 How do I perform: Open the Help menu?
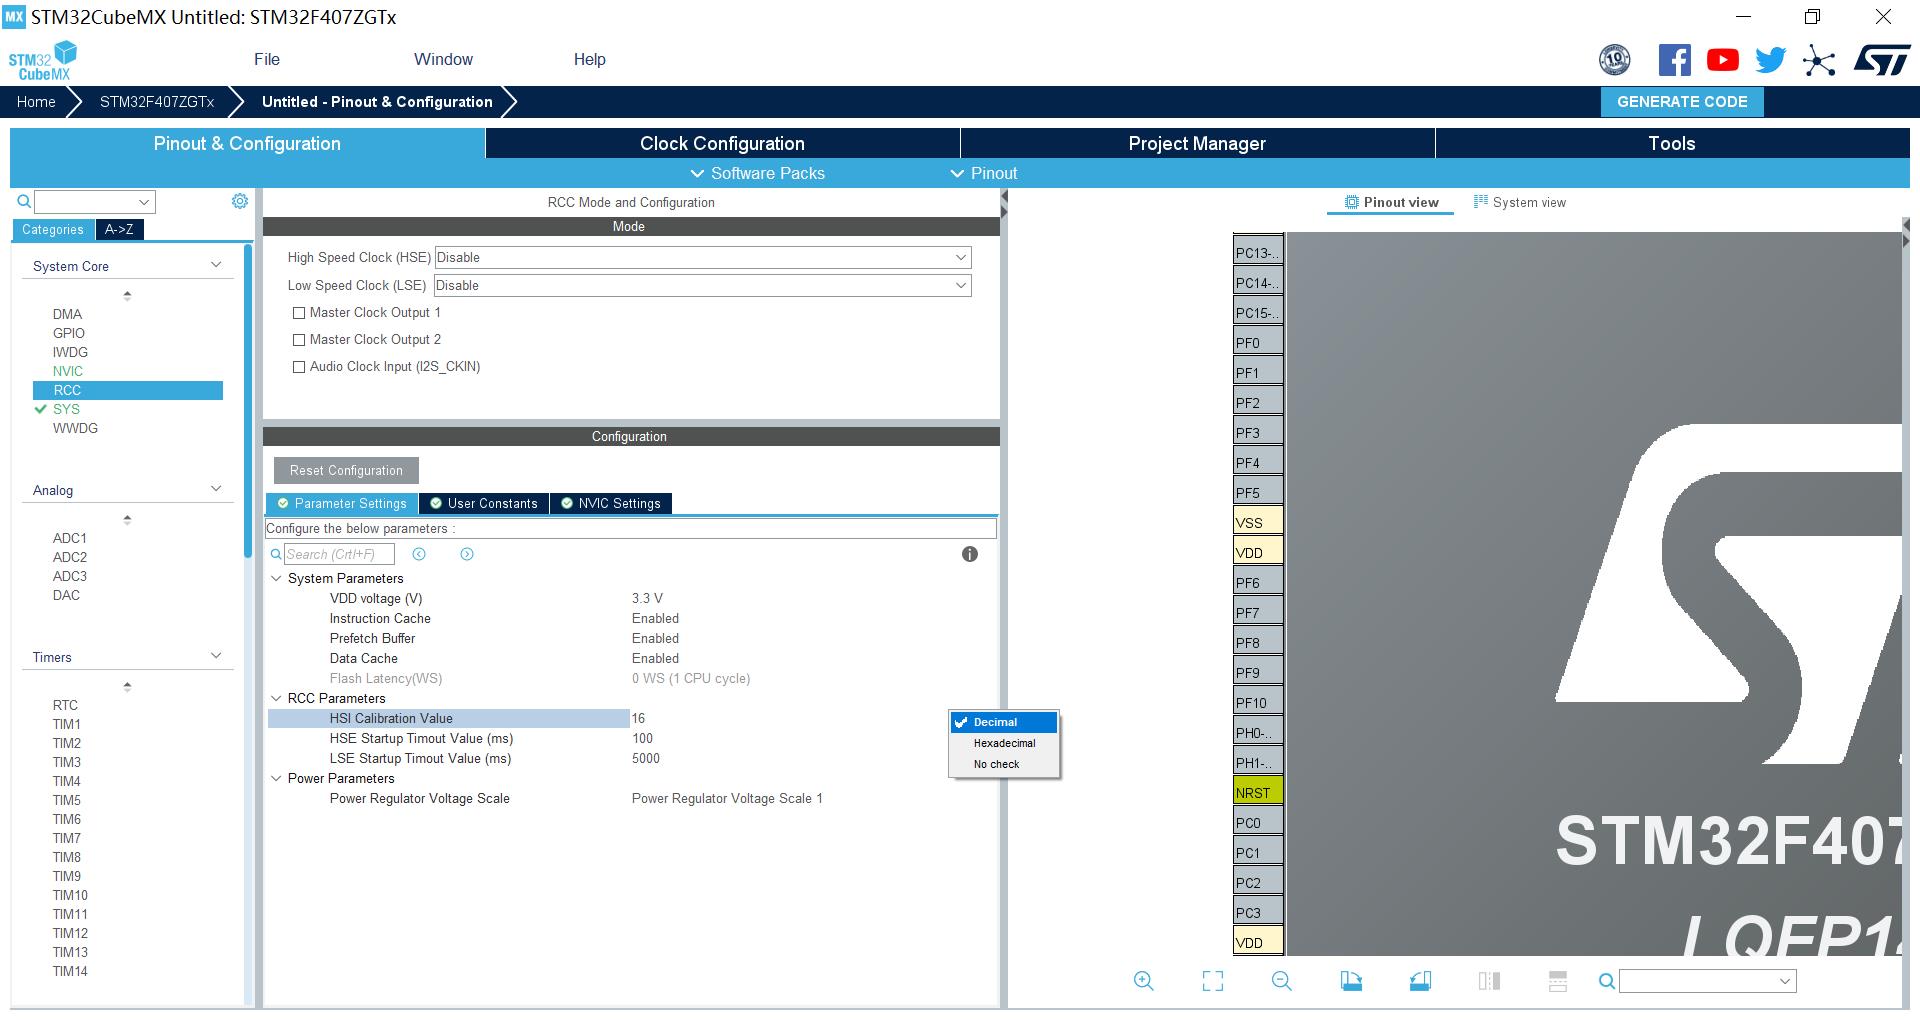coord(590,60)
